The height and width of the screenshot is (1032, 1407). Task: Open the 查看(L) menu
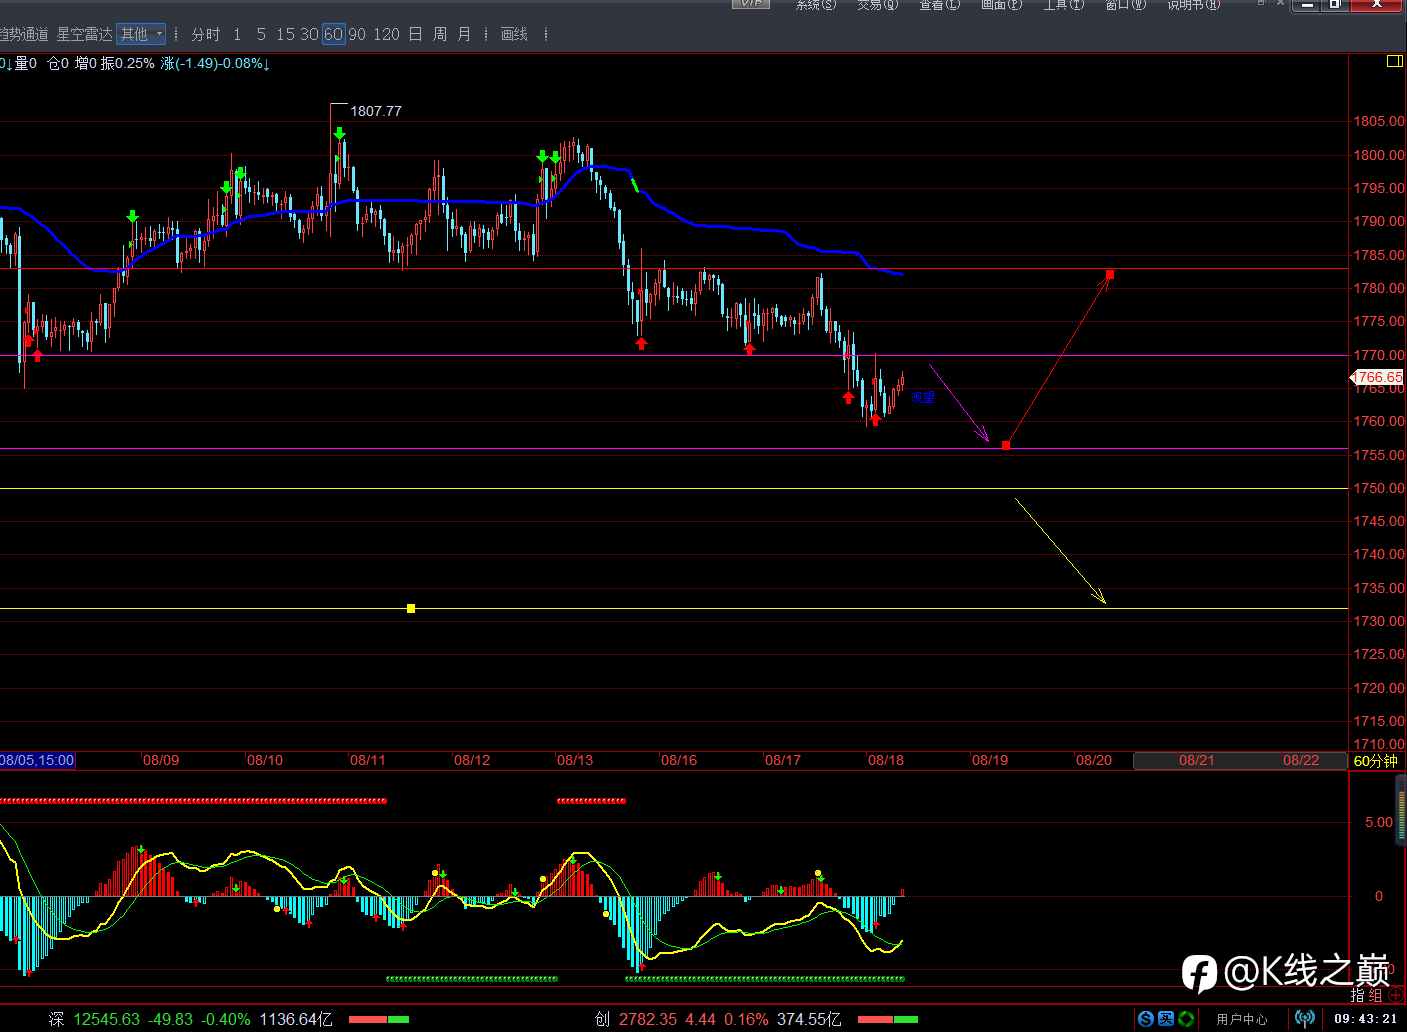click(939, 5)
